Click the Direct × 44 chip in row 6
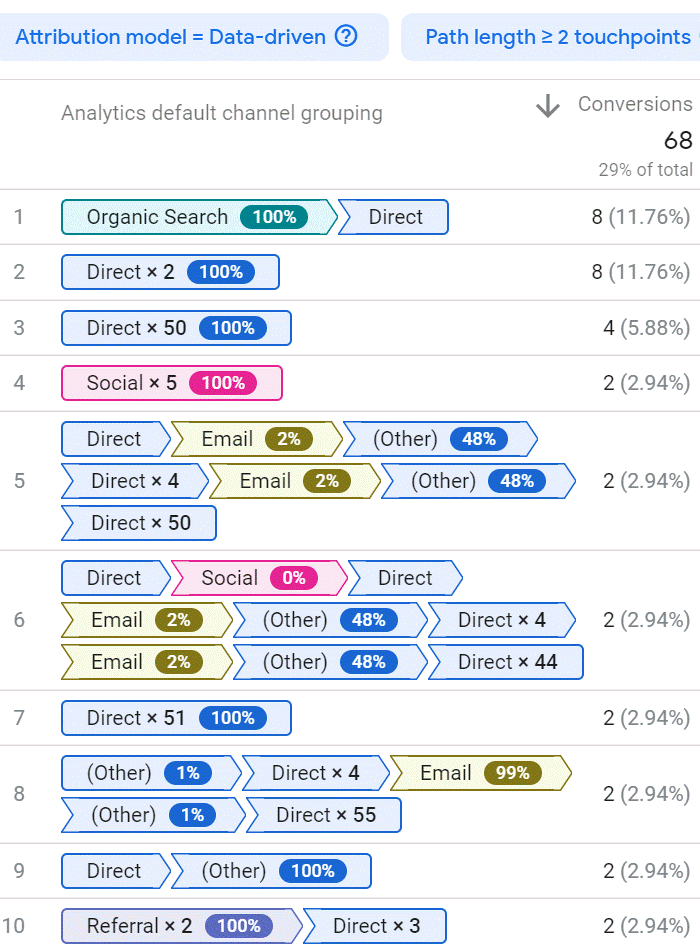 (x=507, y=662)
